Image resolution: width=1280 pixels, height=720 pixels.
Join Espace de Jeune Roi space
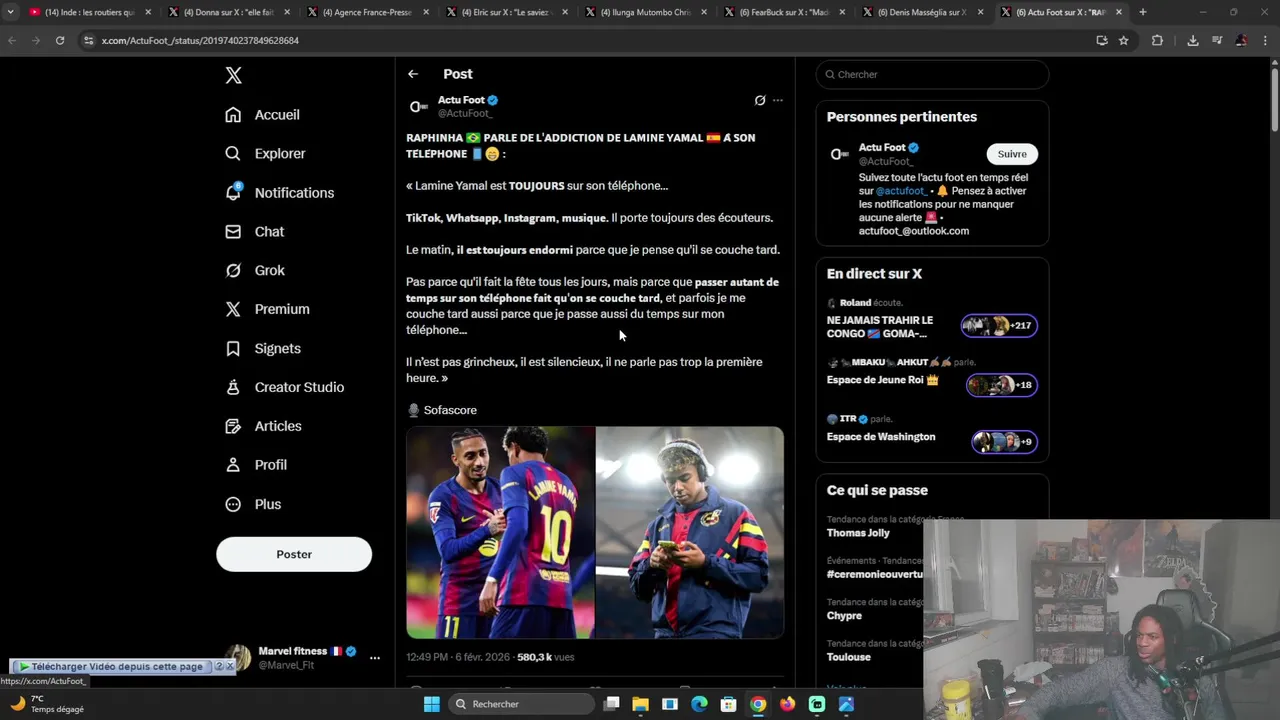pyautogui.click(x=932, y=378)
